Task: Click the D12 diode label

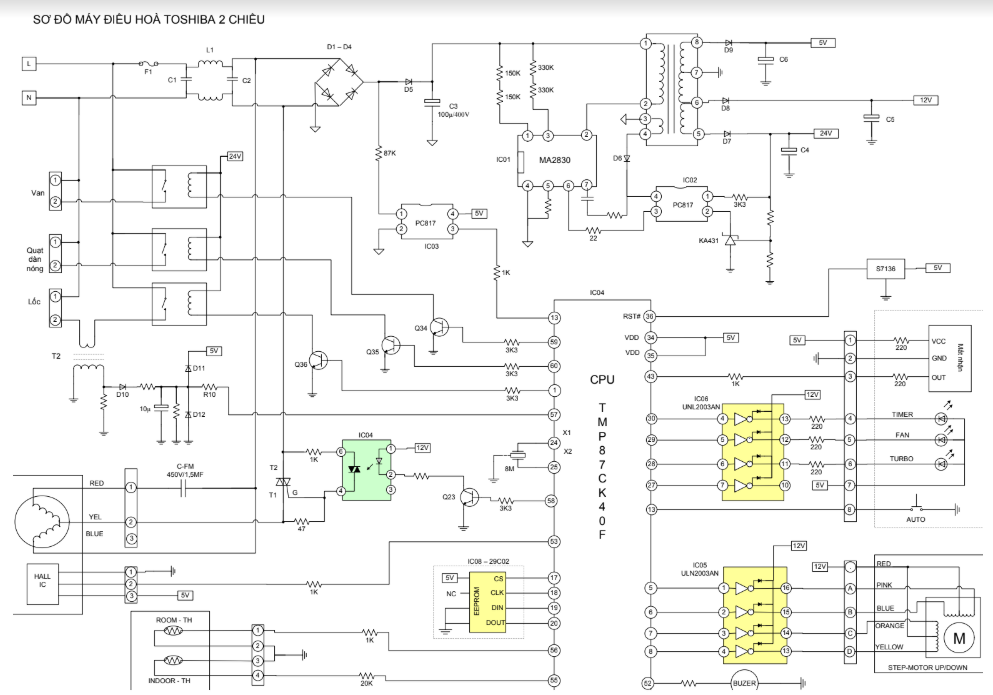Action: click(x=199, y=414)
